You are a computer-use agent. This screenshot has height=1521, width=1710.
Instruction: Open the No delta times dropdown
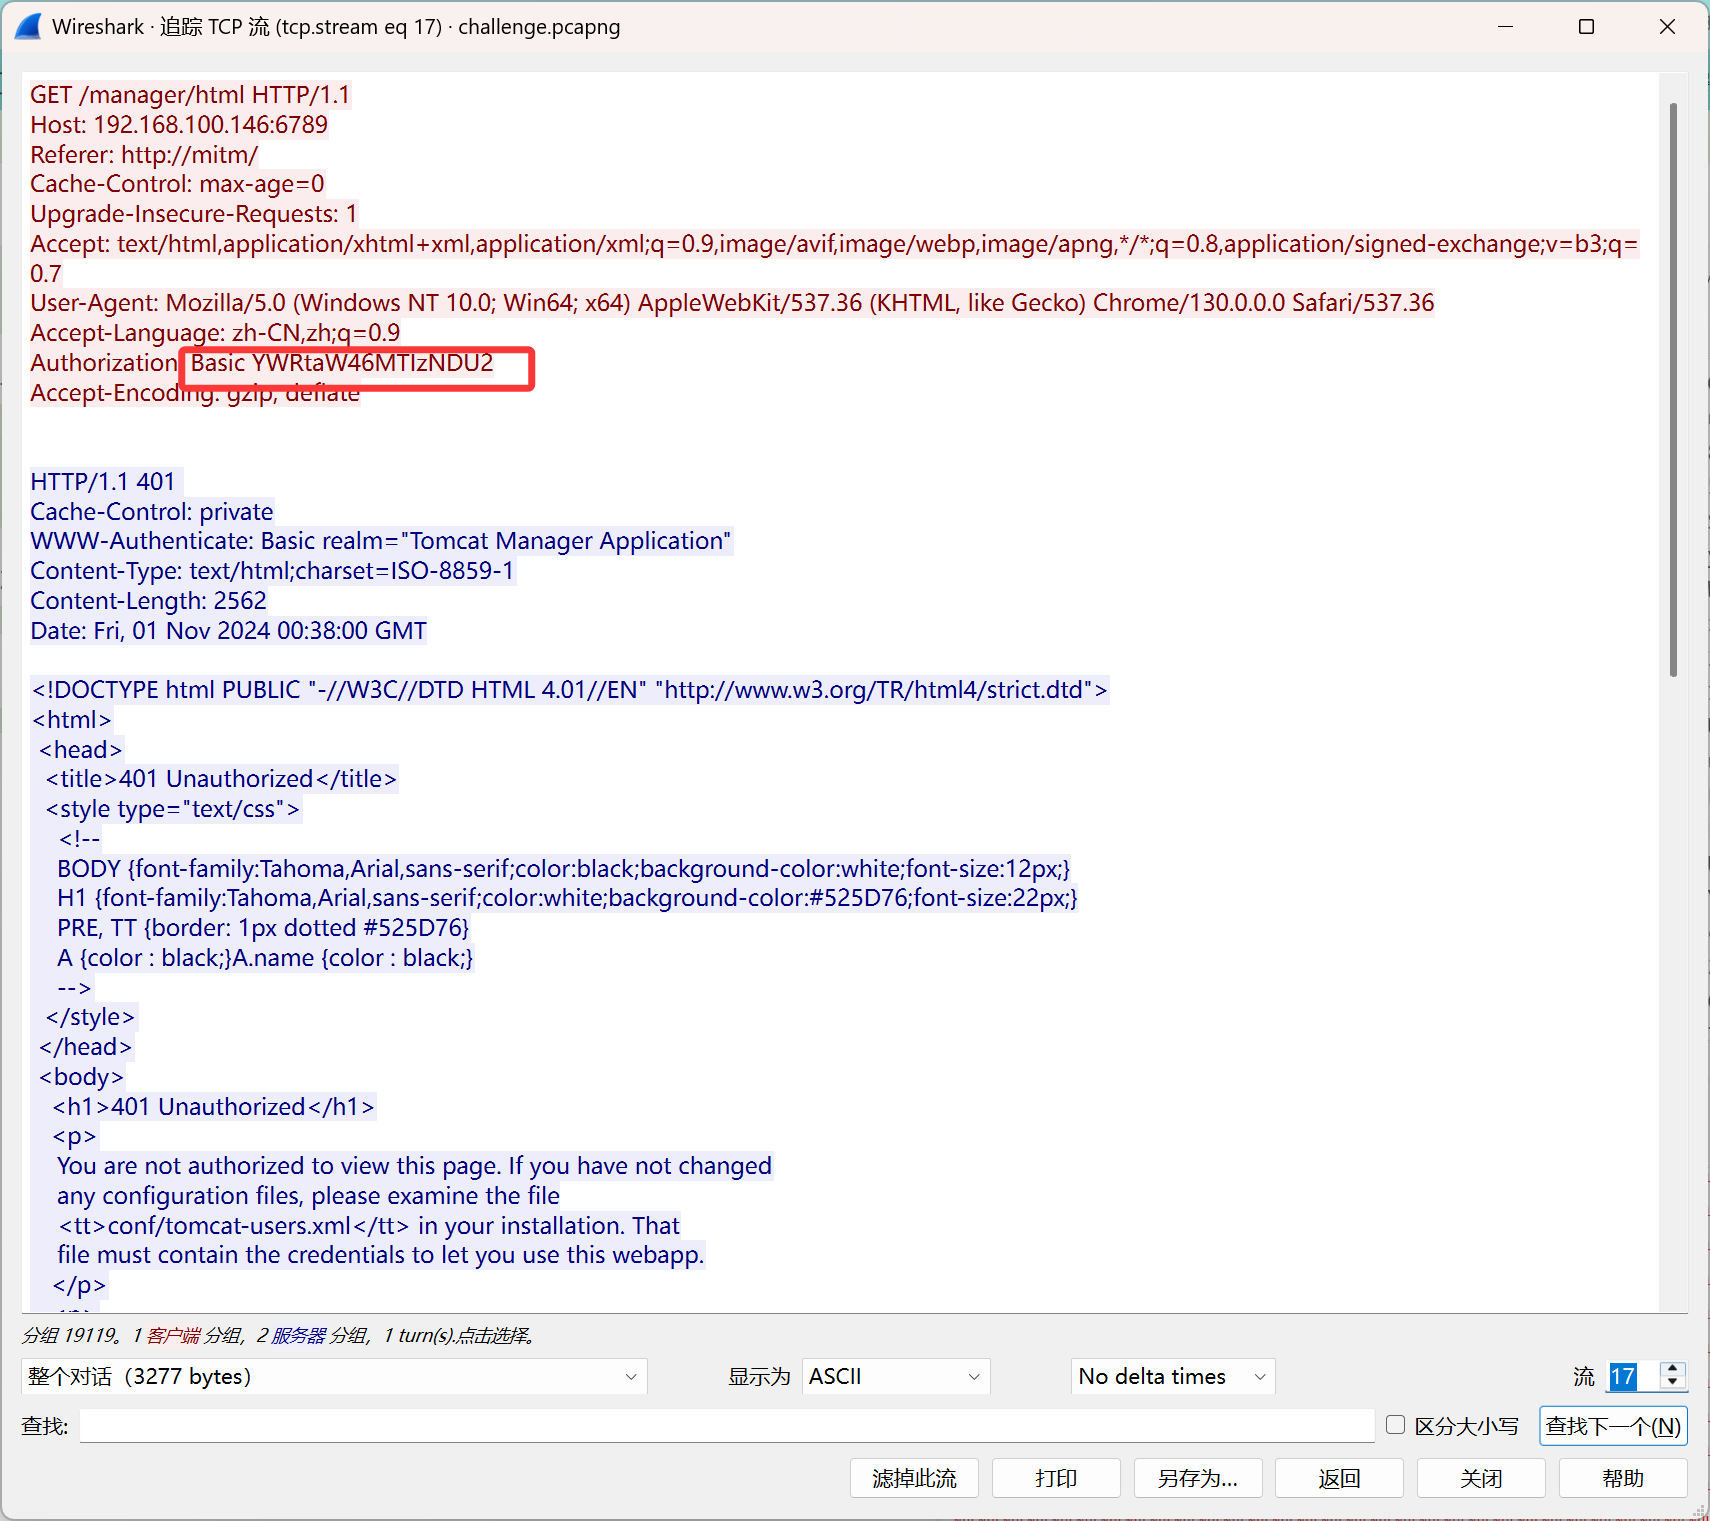1172,1377
